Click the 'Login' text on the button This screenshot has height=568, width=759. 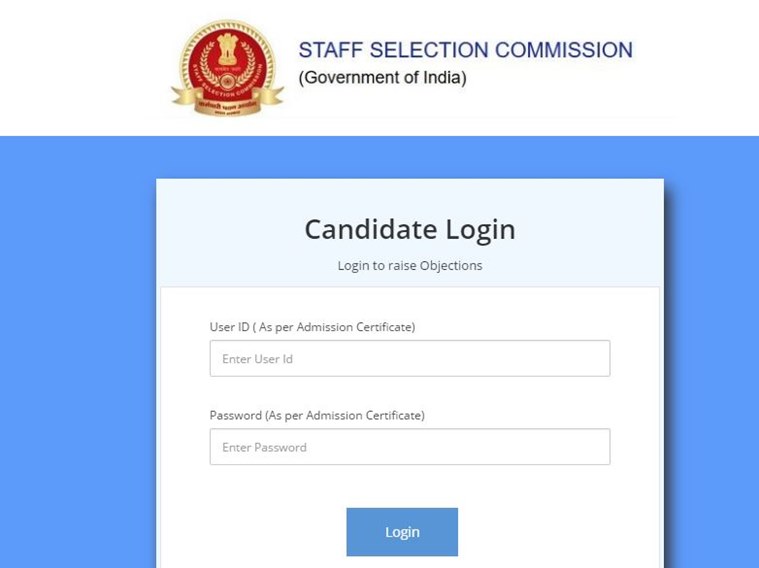pyautogui.click(x=402, y=532)
